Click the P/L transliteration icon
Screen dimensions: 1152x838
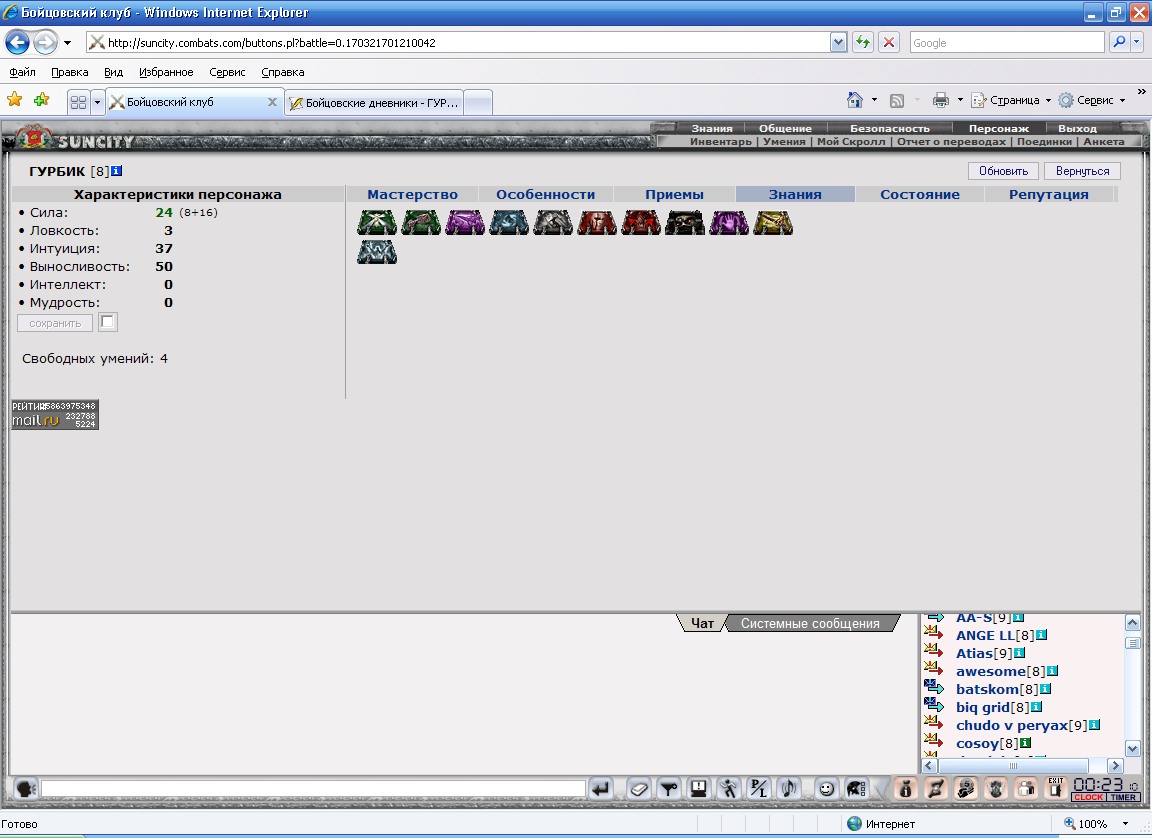click(x=758, y=789)
